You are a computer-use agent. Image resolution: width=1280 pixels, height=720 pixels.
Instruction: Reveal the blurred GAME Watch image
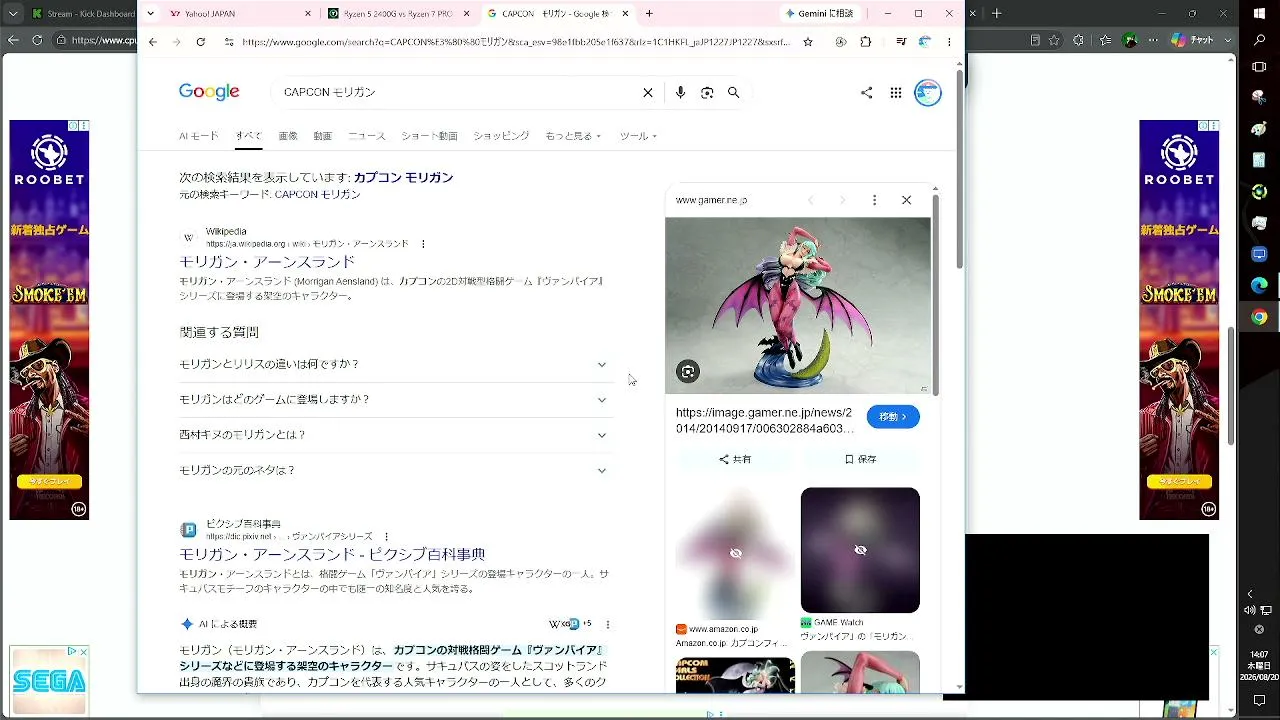click(x=860, y=550)
